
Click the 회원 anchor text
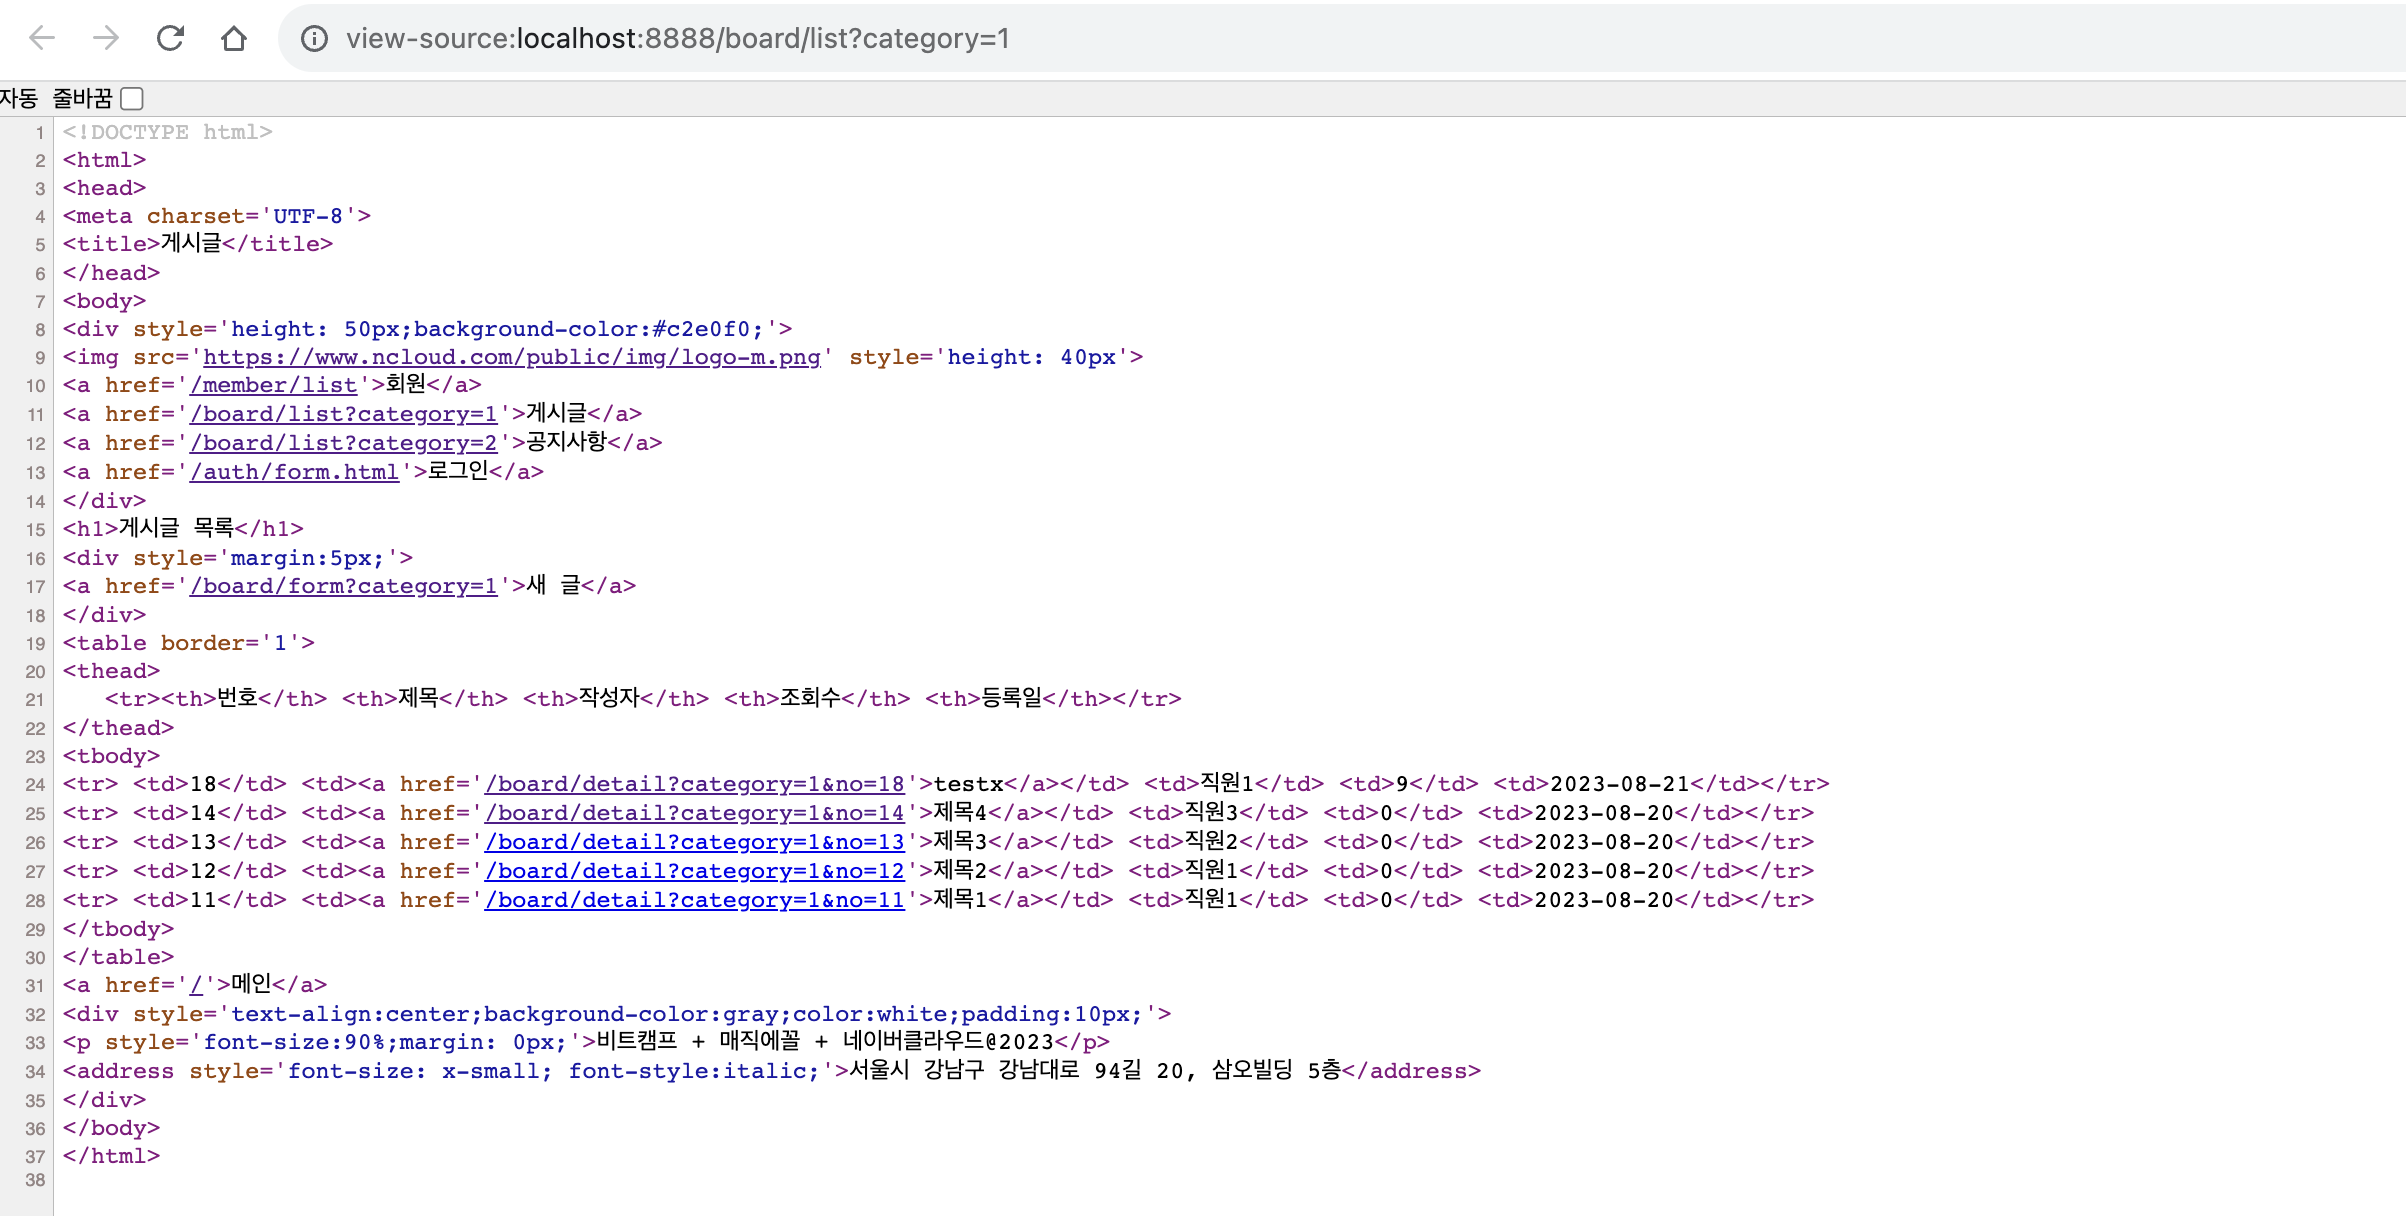406,385
